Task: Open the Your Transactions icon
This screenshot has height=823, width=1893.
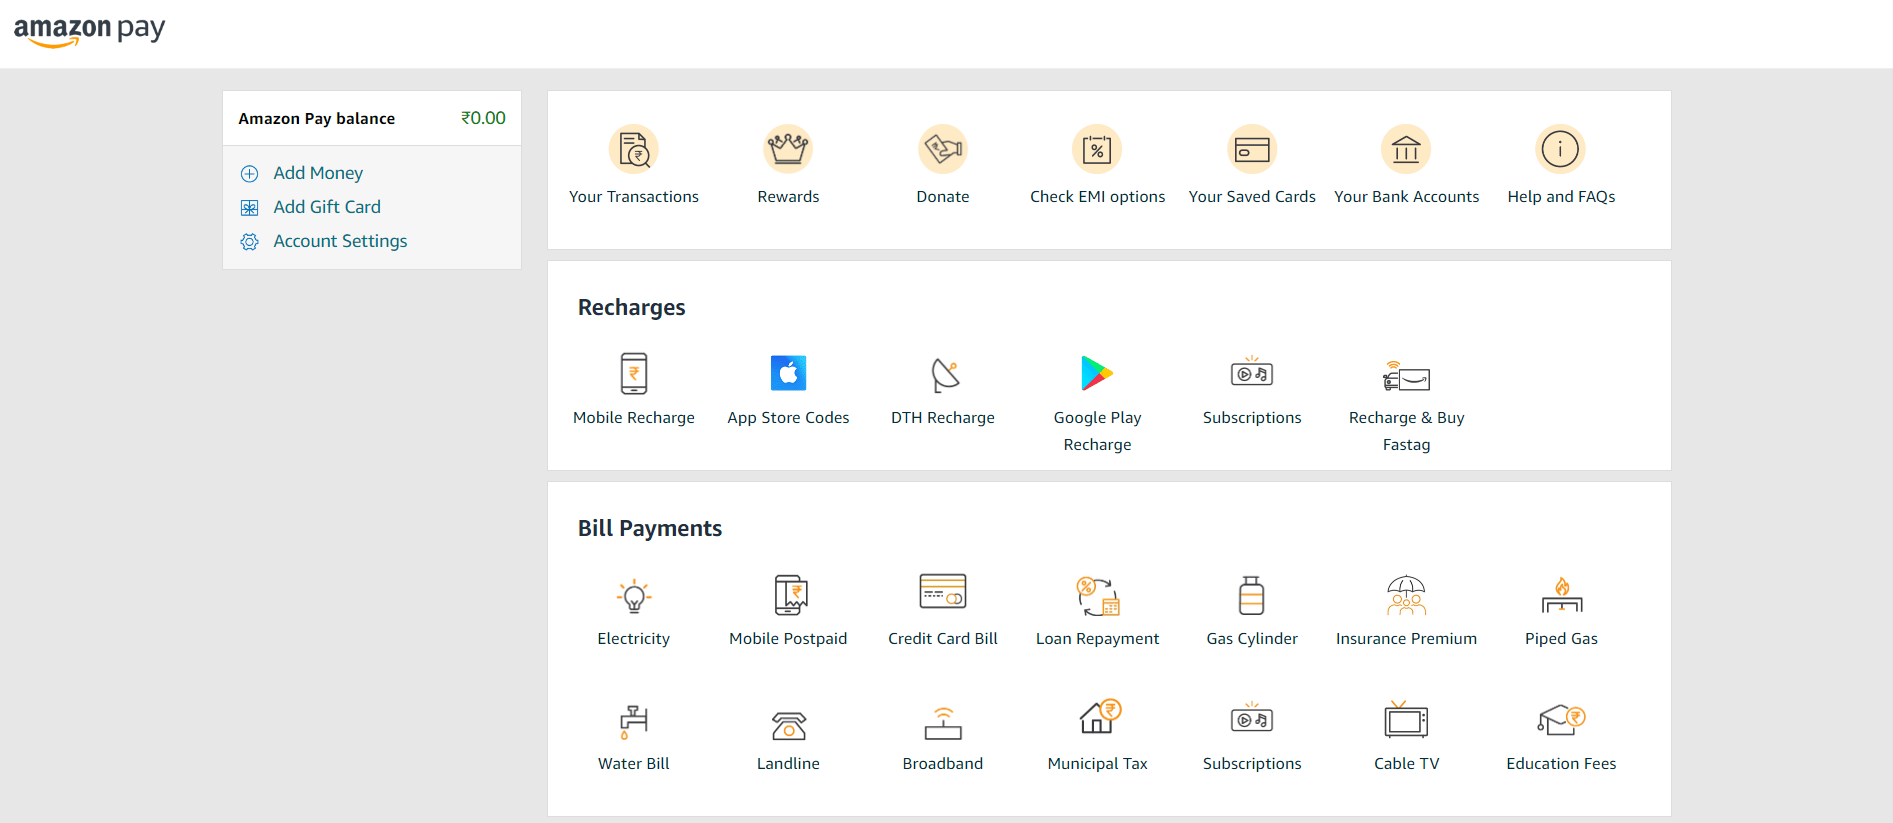Action: (634, 149)
